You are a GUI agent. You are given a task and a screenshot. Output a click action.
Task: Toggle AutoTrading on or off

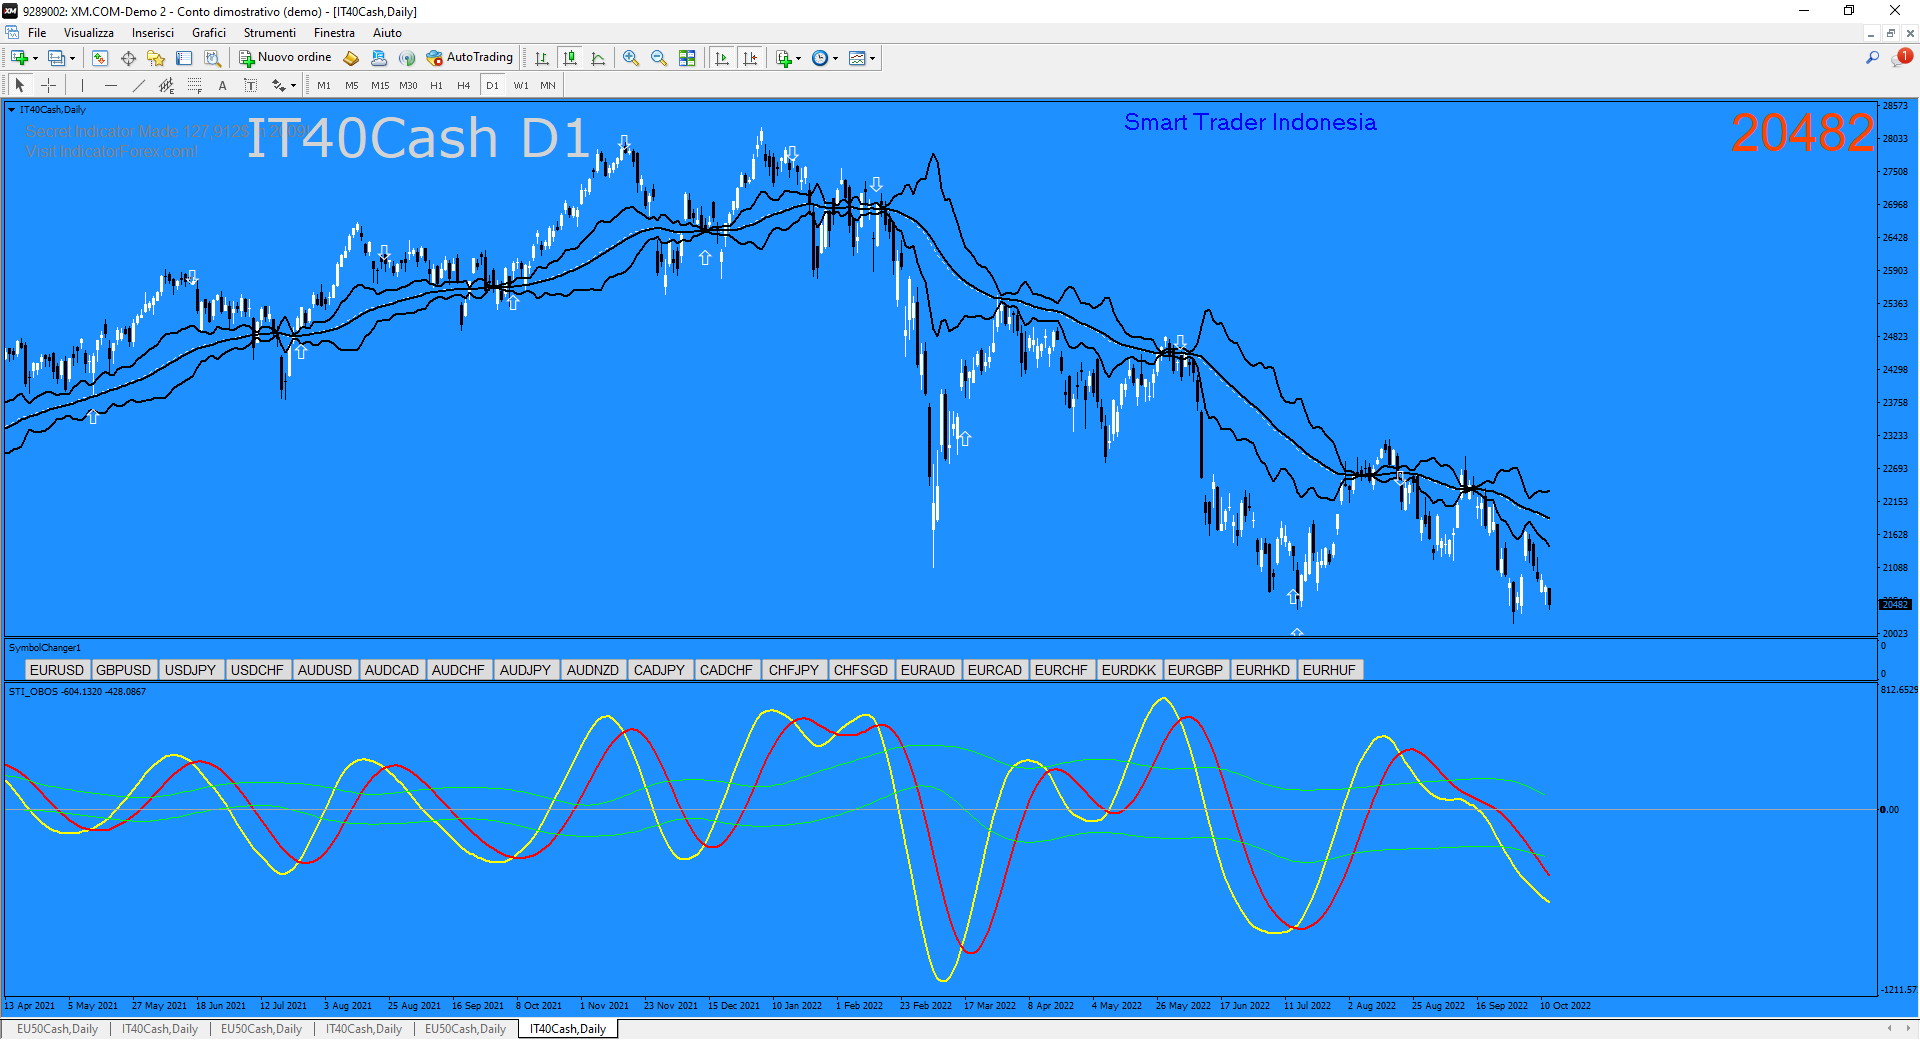(470, 58)
